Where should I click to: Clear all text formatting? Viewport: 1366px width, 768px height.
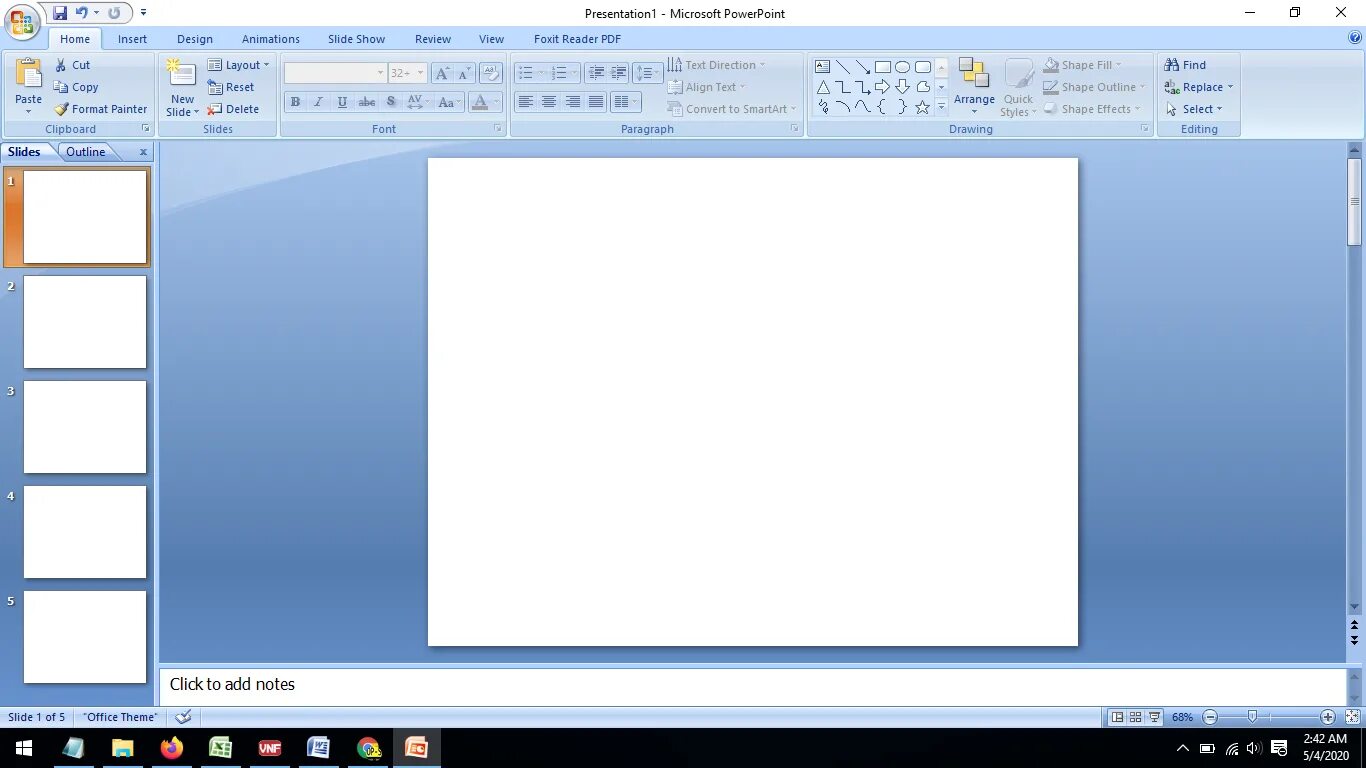tap(491, 73)
